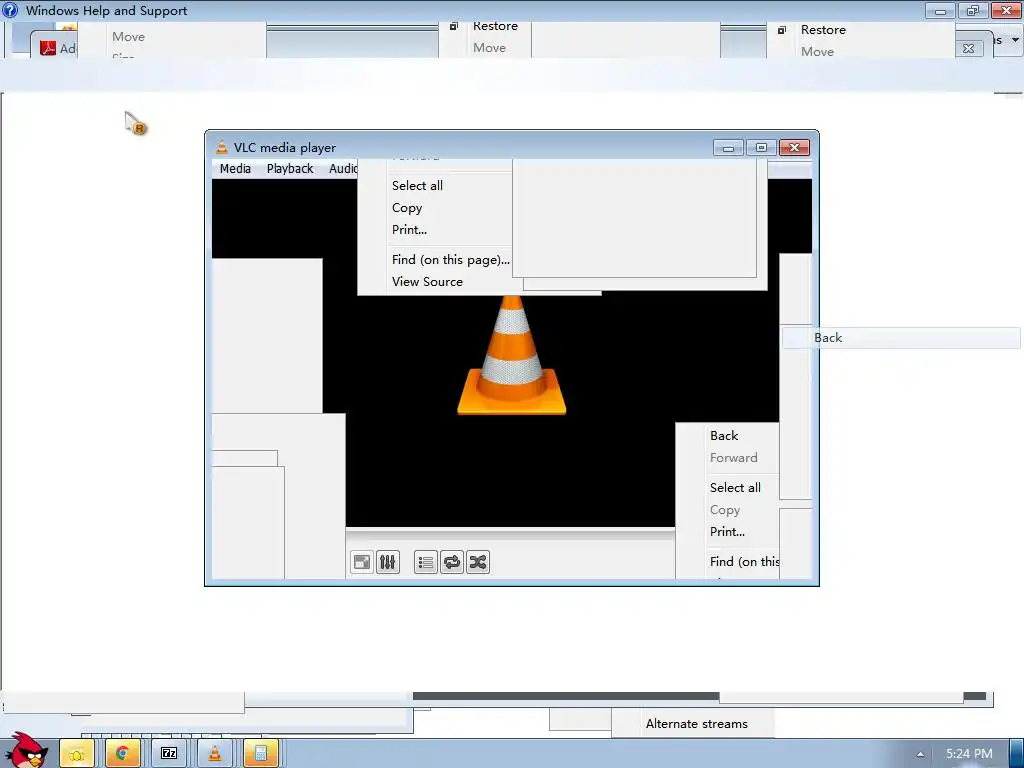
Task: Show hidden tray icons arrow
Action: pyautogui.click(x=920, y=754)
